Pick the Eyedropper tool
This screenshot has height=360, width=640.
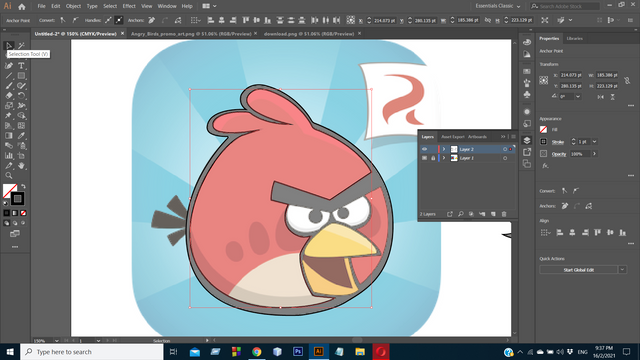coord(21,136)
